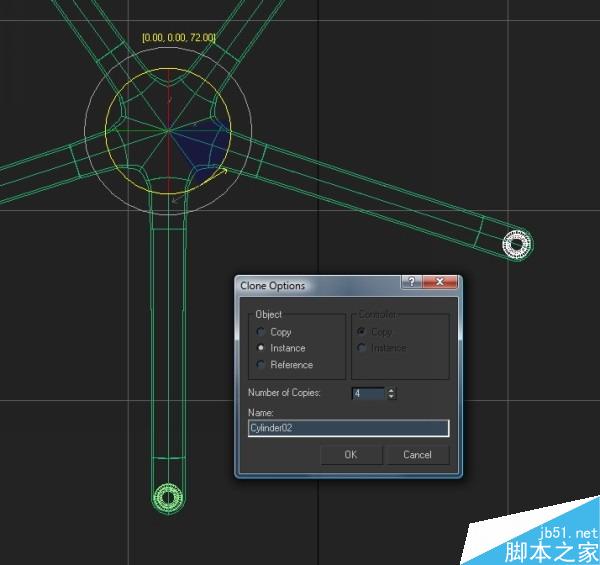
Task: Open help with the question mark button
Action: (412, 282)
